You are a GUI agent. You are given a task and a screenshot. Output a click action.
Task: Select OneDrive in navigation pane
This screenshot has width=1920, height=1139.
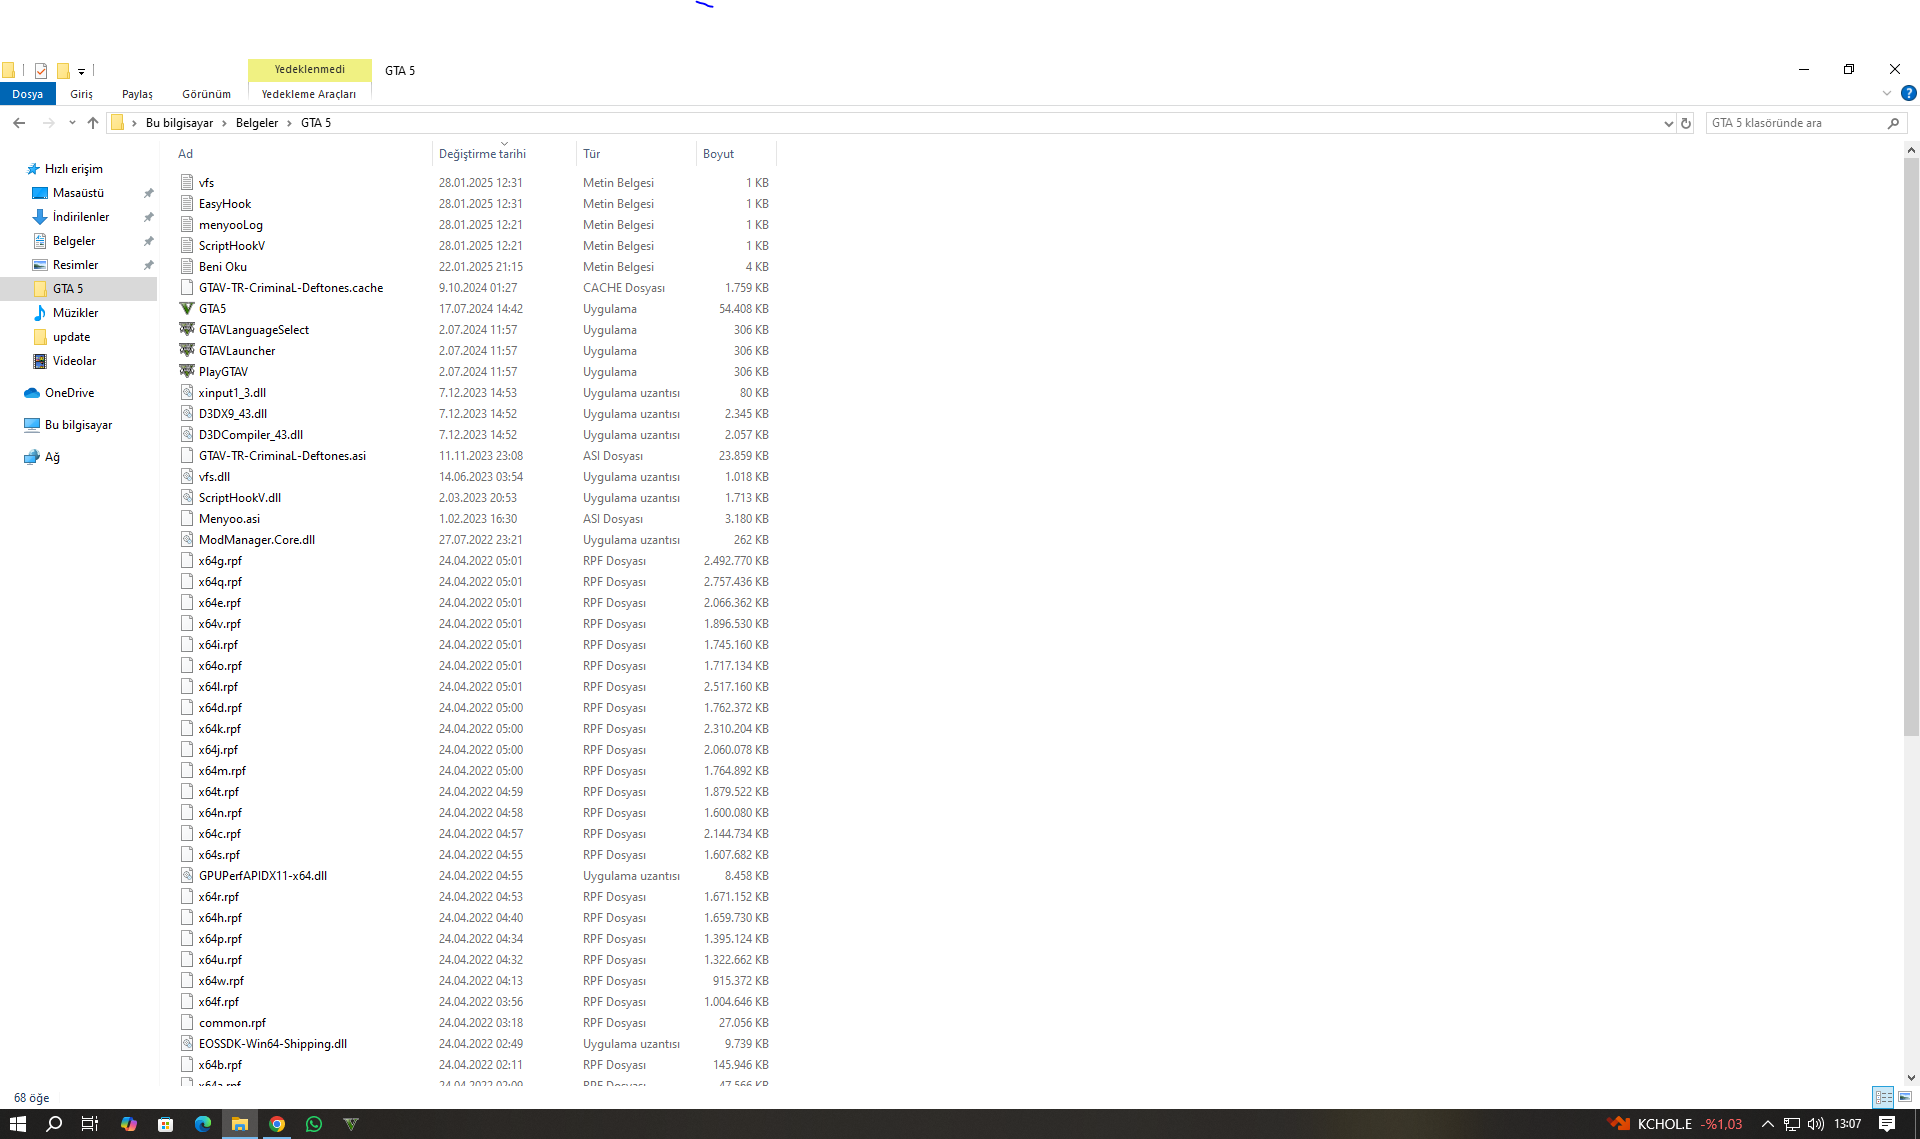[x=69, y=393]
